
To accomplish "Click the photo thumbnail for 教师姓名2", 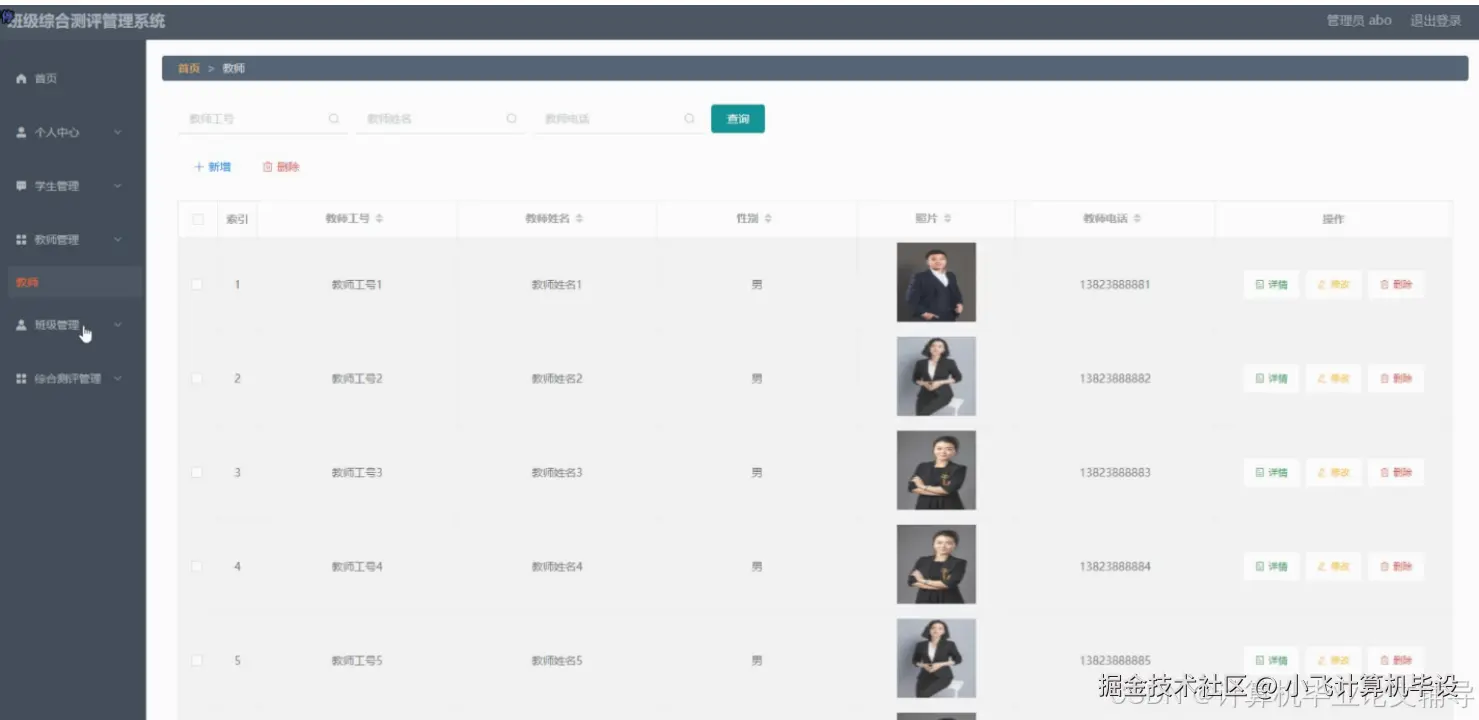I will click(936, 376).
